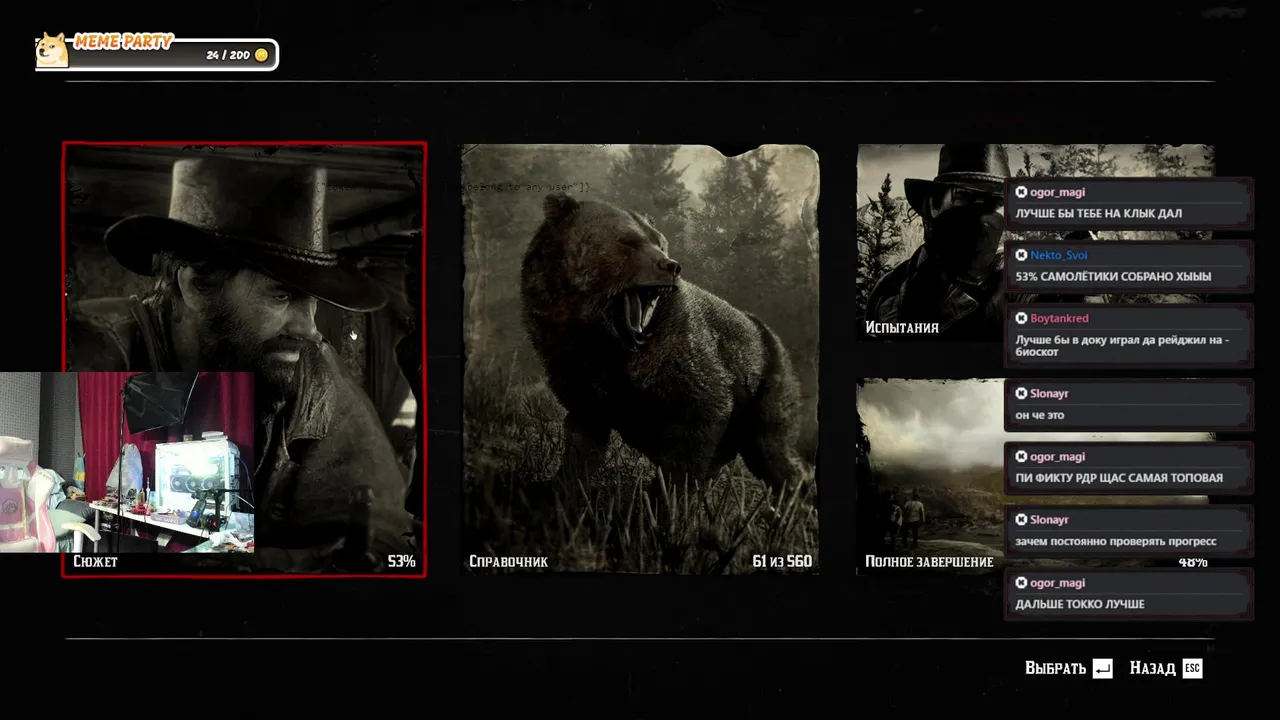Open the Справочник compendium bear card

click(x=640, y=359)
